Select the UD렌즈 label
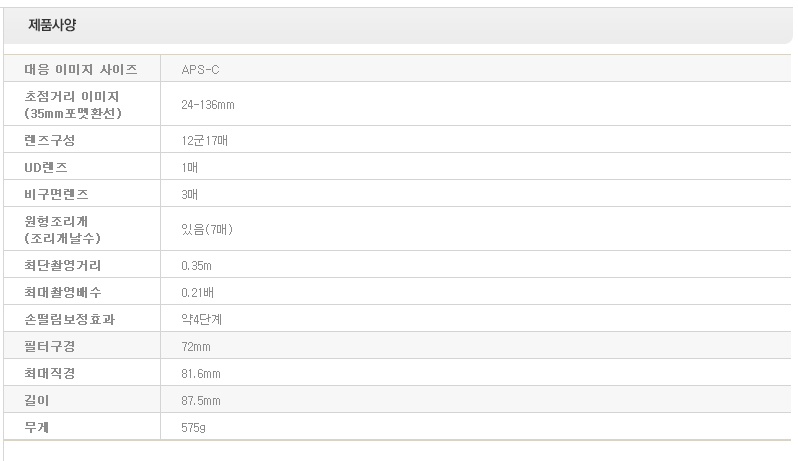798x461 pixels. tap(46, 168)
